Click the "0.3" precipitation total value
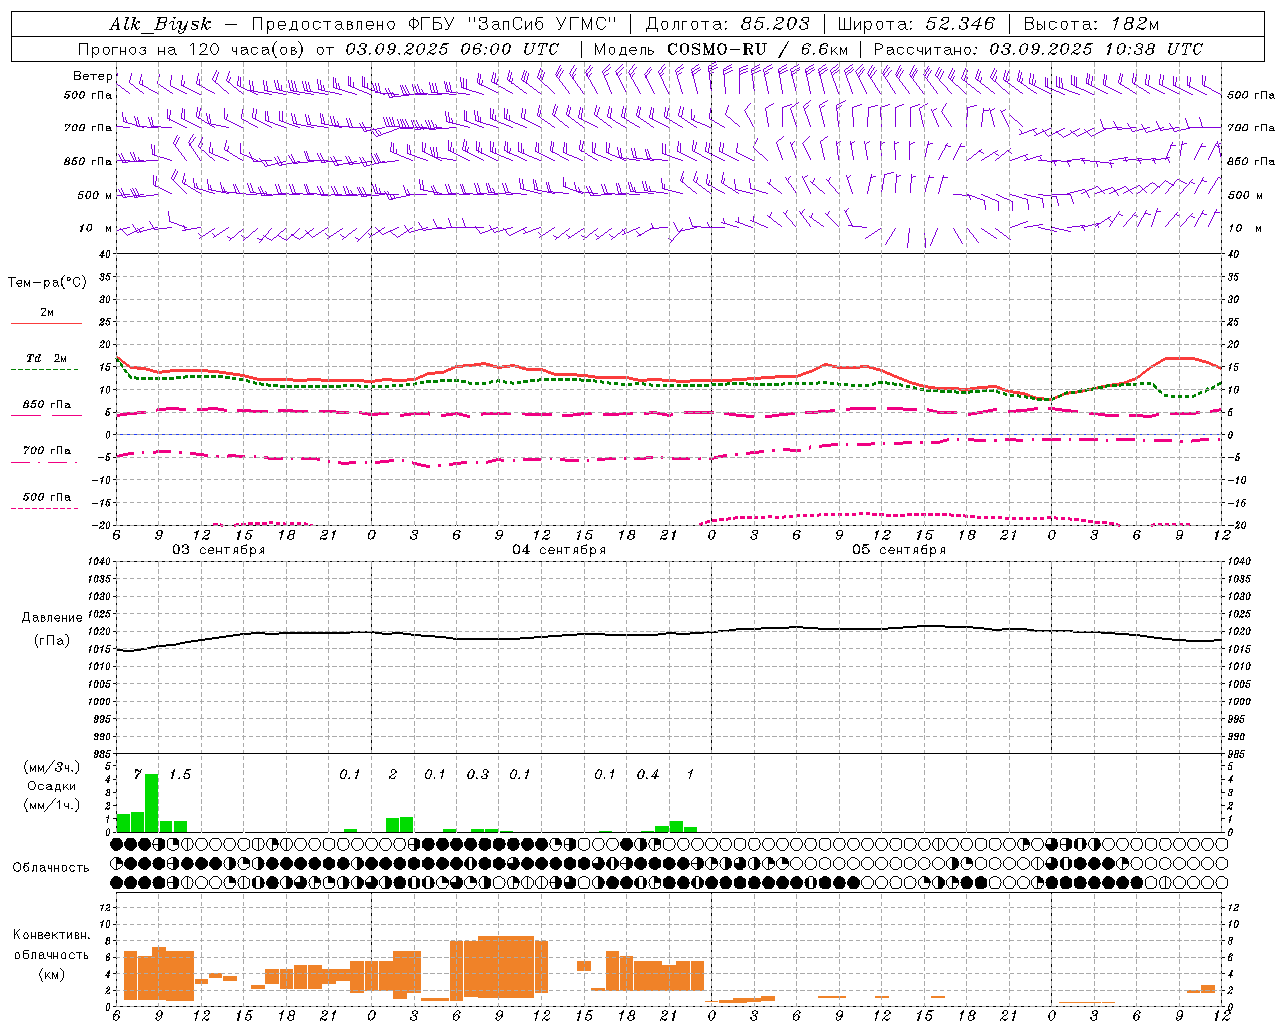This screenshot has height=1024, width=1280. [478, 774]
